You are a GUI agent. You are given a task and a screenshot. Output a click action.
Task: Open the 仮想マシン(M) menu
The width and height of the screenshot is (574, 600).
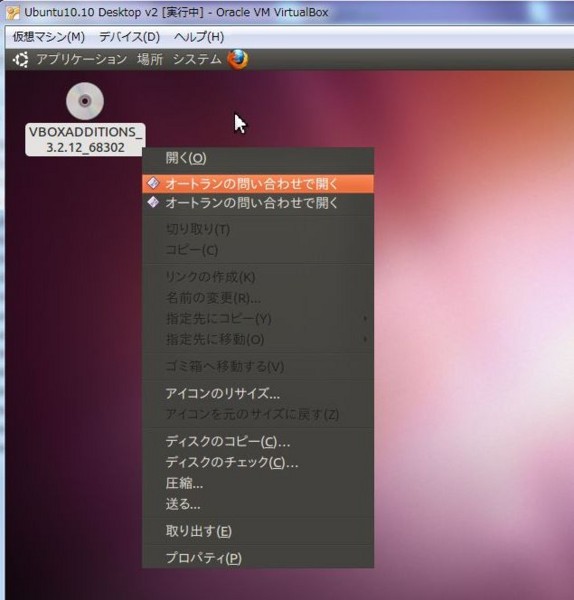49,37
